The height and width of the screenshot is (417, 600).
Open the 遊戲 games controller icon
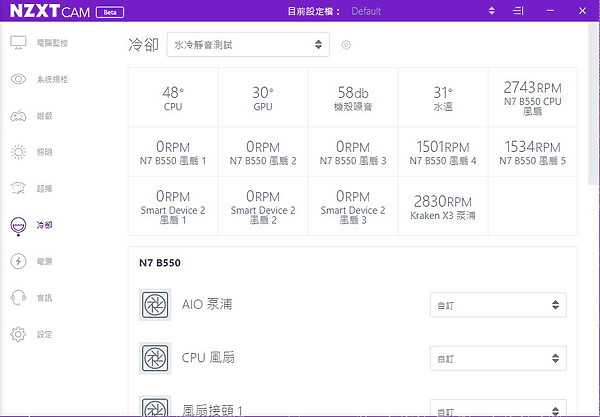click(x=18, y=116)
